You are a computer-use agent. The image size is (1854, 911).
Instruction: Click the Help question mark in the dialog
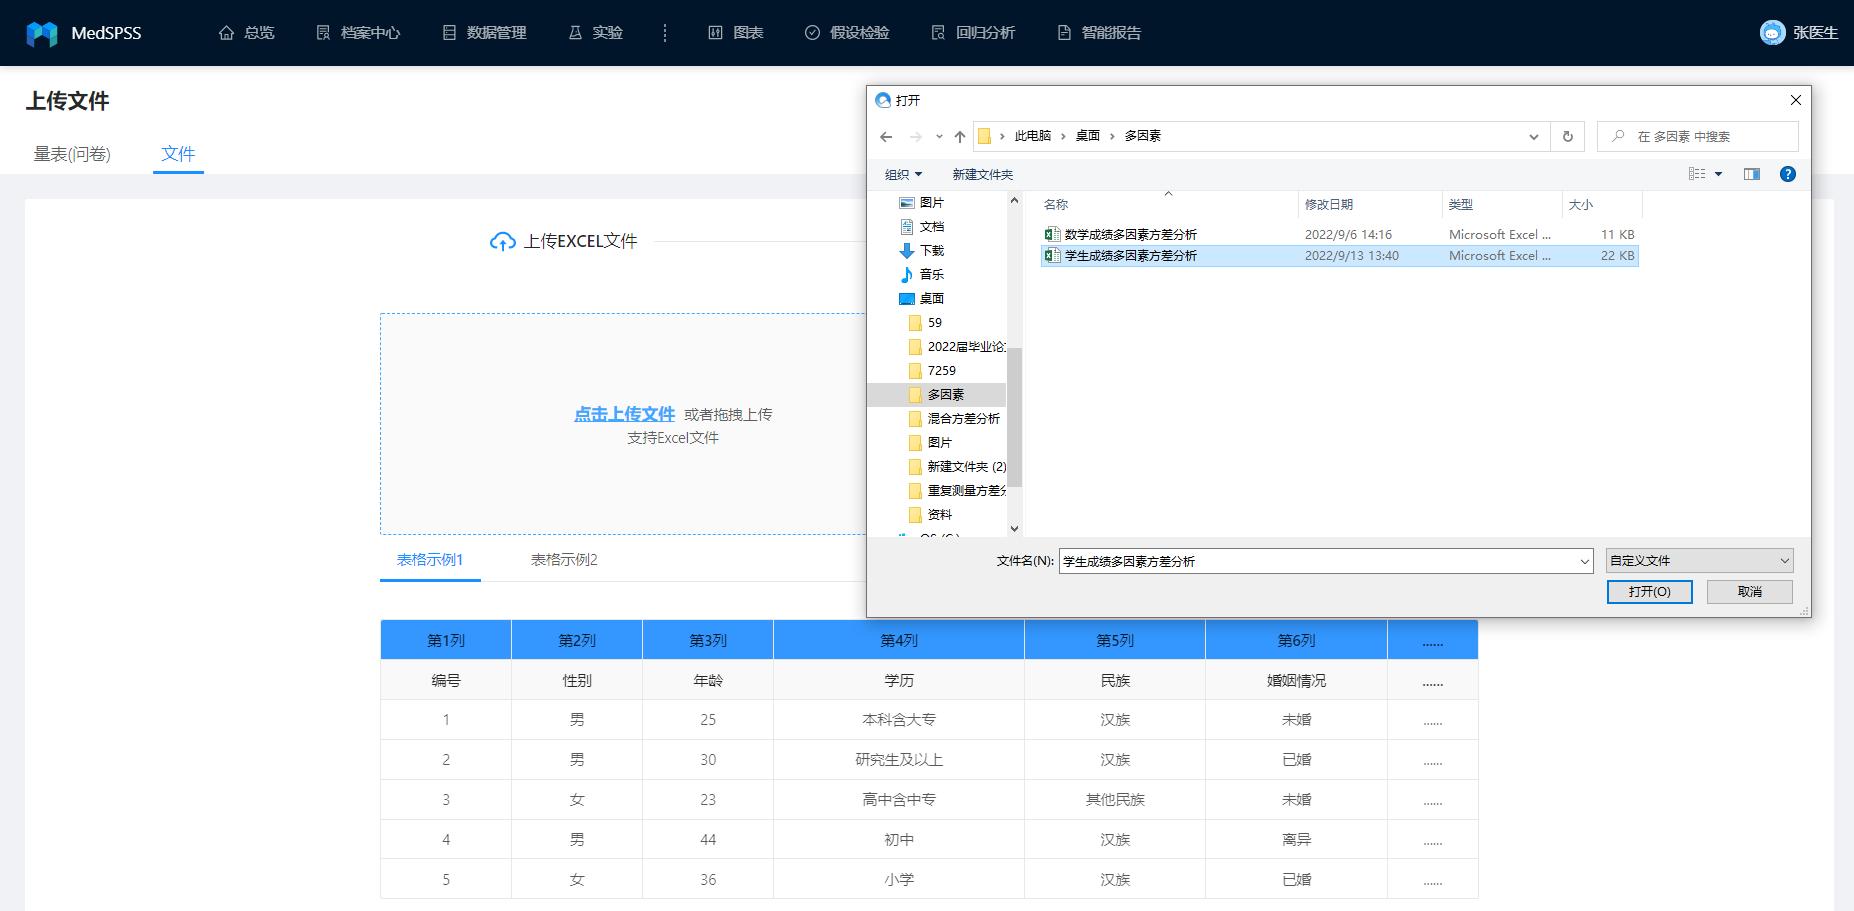coord(1787,173)
